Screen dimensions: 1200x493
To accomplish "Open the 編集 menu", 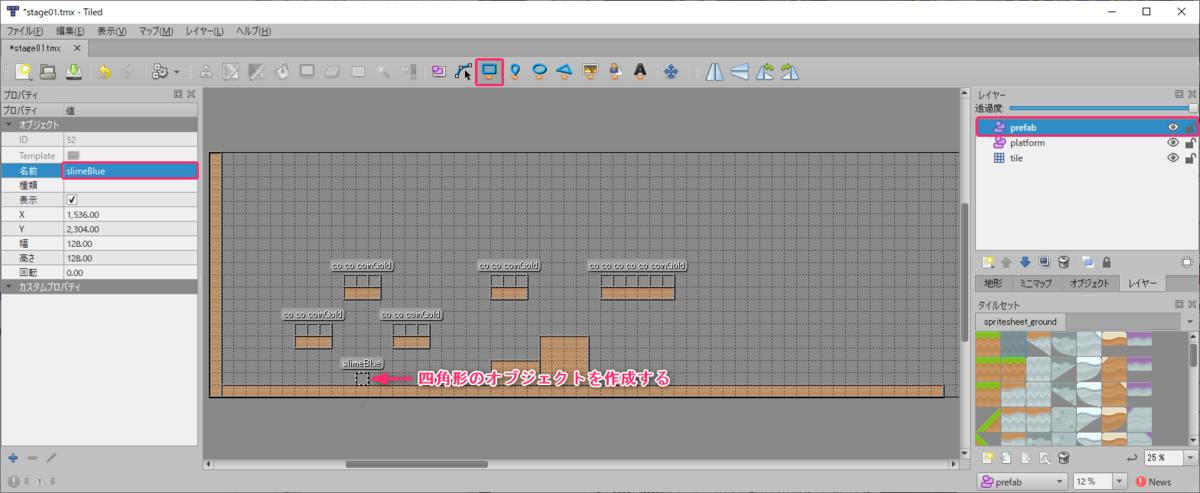I will 70,32.
